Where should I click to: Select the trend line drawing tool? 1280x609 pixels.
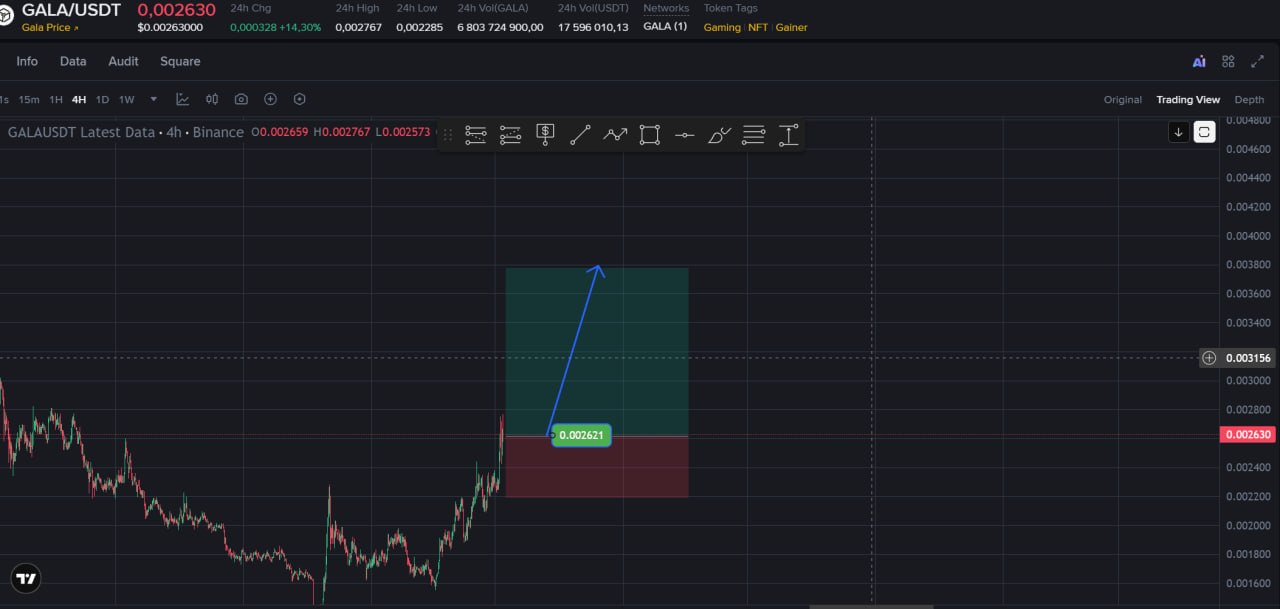tap(580, 135)
